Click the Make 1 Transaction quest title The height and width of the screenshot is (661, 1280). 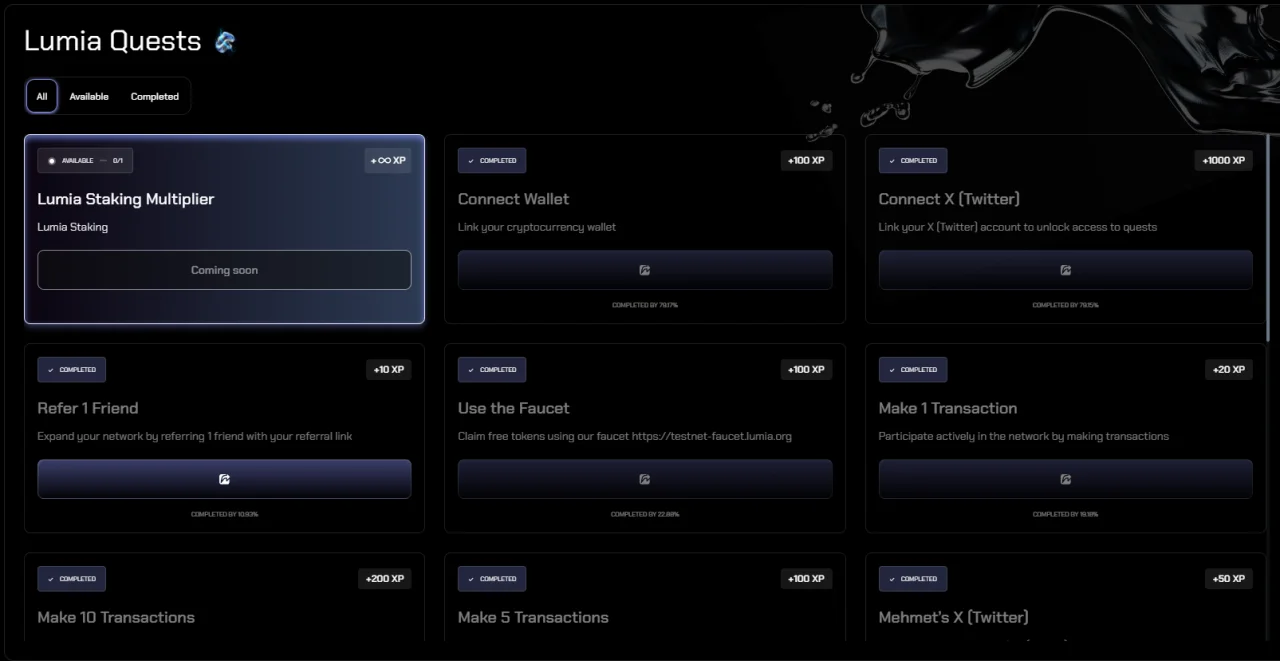coord(948,408)
